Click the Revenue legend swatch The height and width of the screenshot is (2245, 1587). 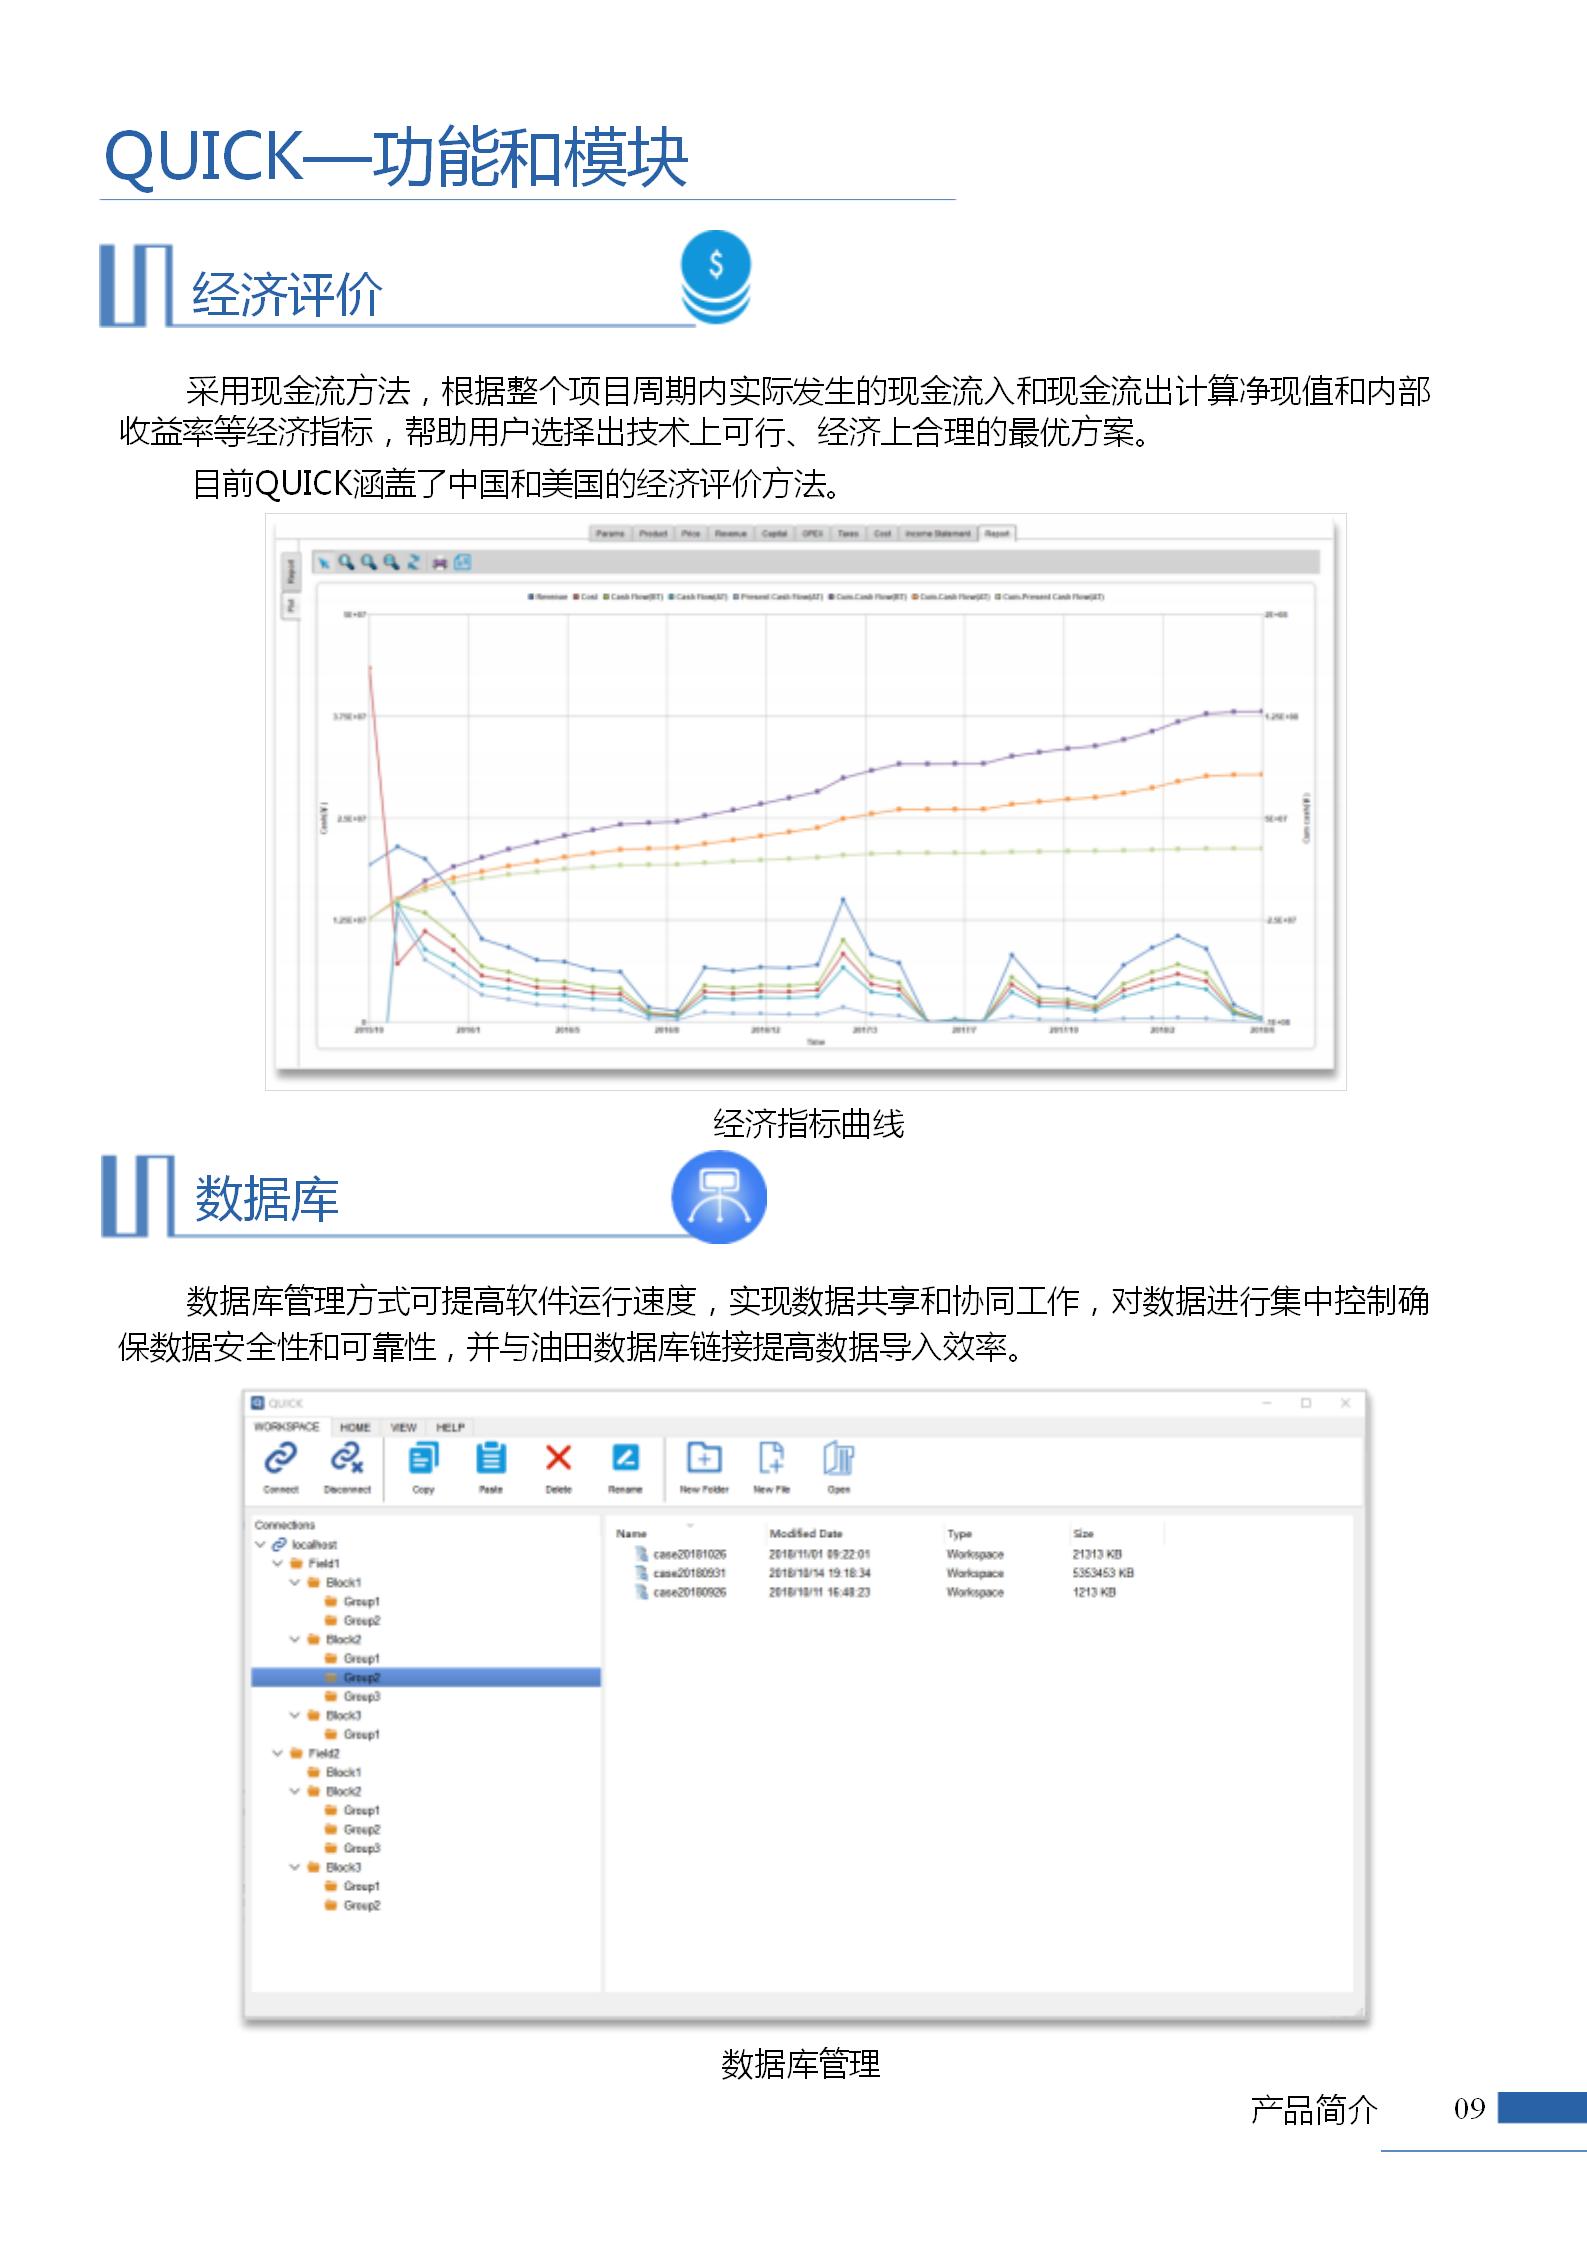click(531, 597)
